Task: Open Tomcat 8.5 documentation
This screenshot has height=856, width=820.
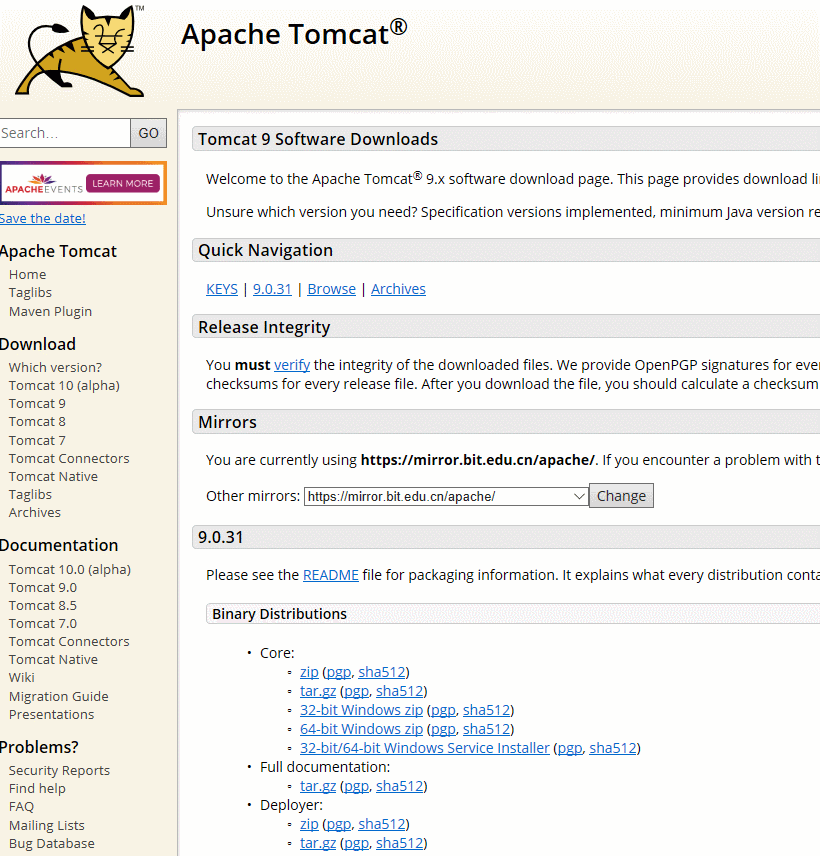Action: tap(43, 605)
